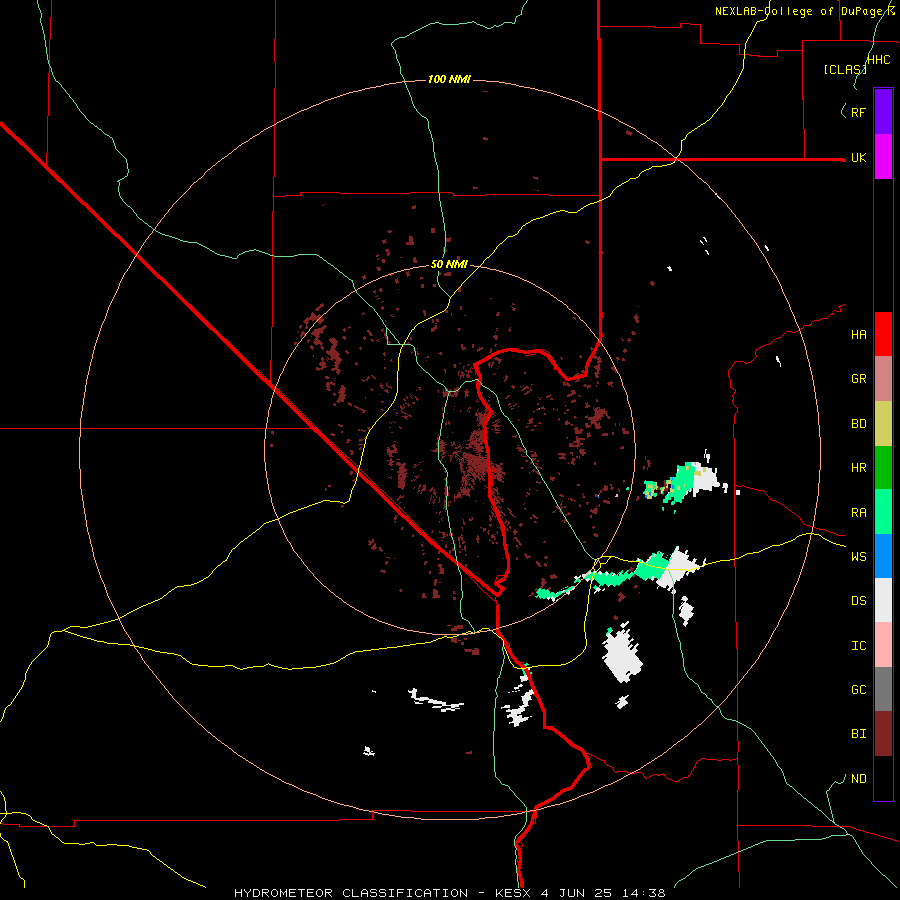The height and width of the screenshot is (900, 900).
Task: Click the "100 NMI" range ring label
Action: pyautogui.click(x=449, y=79)
